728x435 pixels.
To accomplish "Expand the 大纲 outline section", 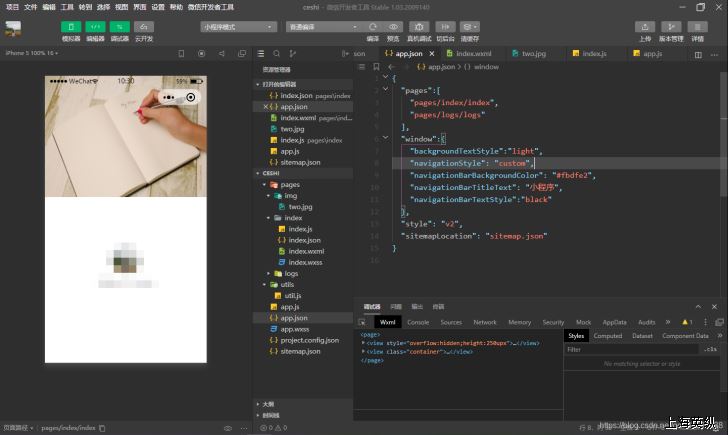I will coord(303,404).
